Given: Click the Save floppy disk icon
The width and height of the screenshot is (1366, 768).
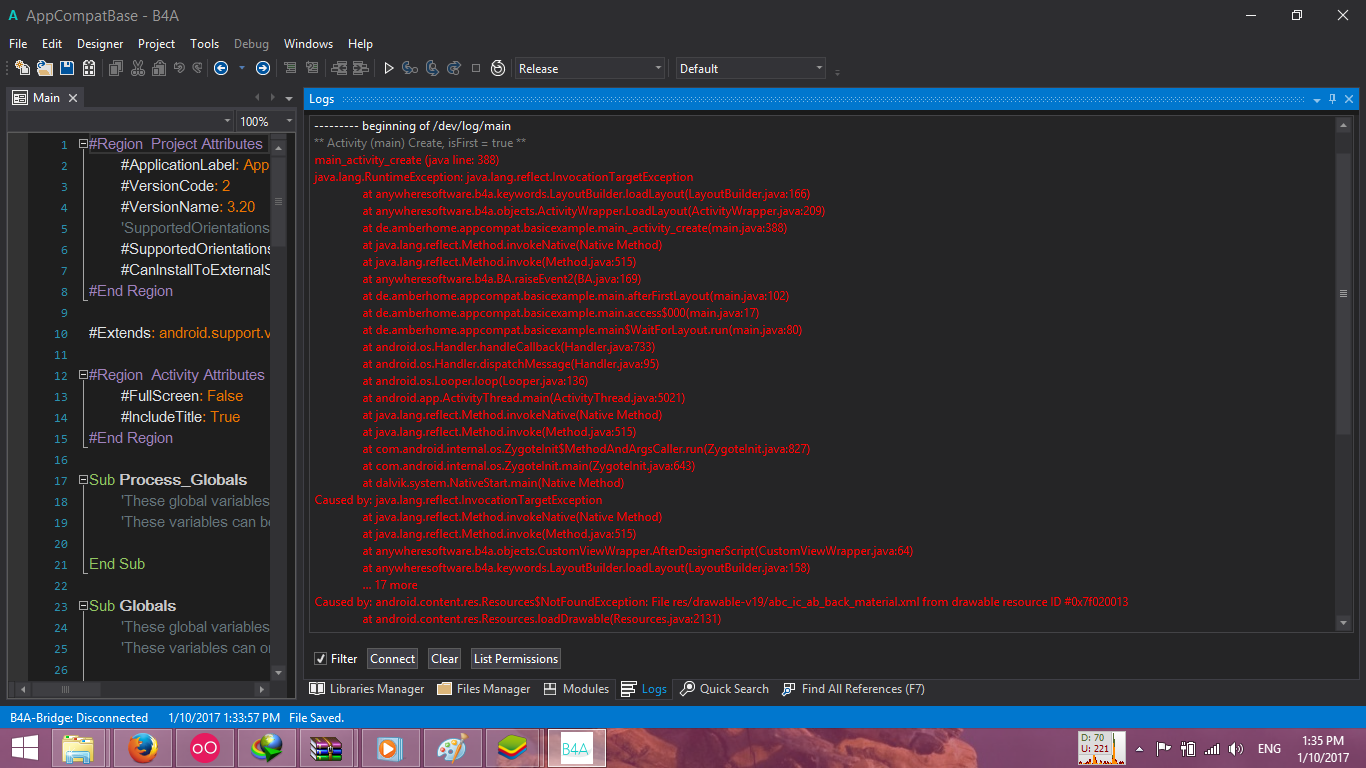Looking at the screenshot, I should 67,68.
